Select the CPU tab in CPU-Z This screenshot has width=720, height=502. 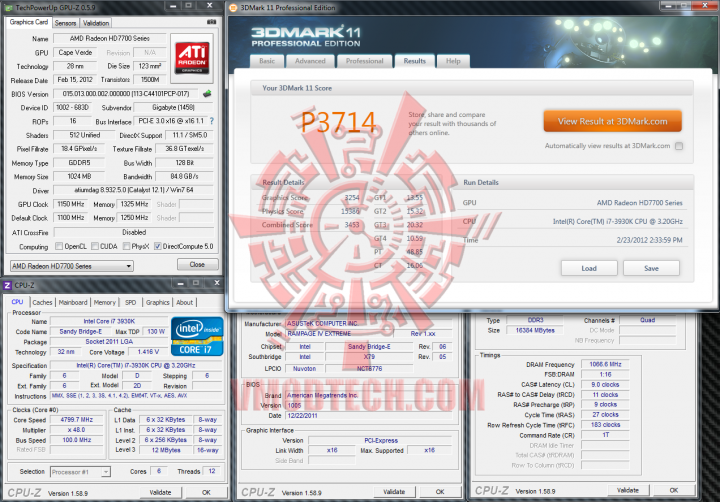click(17, 302)
